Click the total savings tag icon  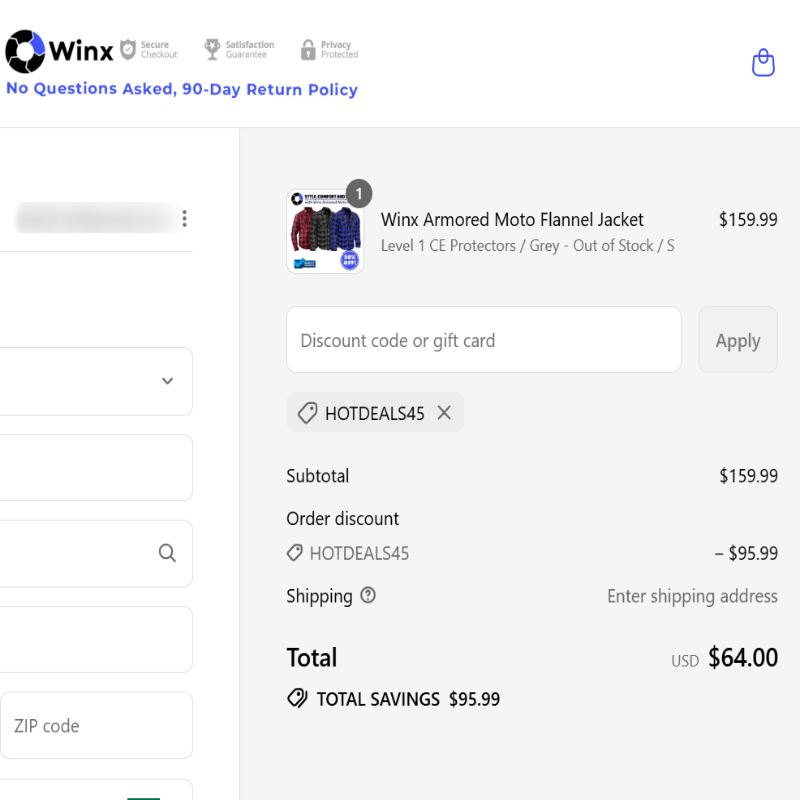point(297,698)
